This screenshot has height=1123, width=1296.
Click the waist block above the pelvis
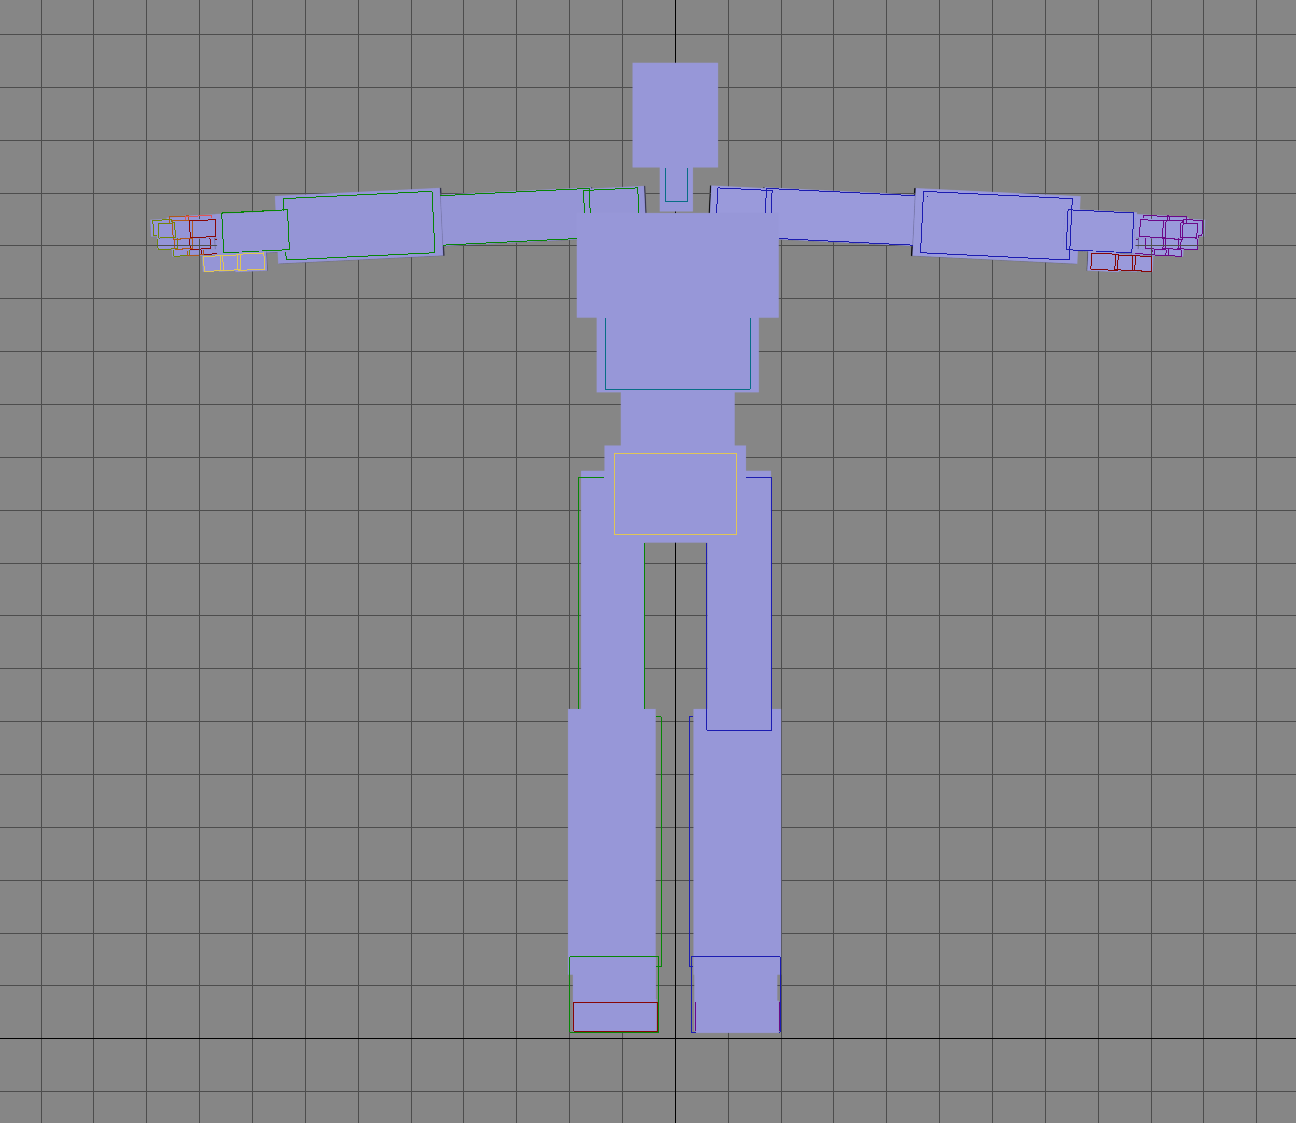tap(677, 418)
